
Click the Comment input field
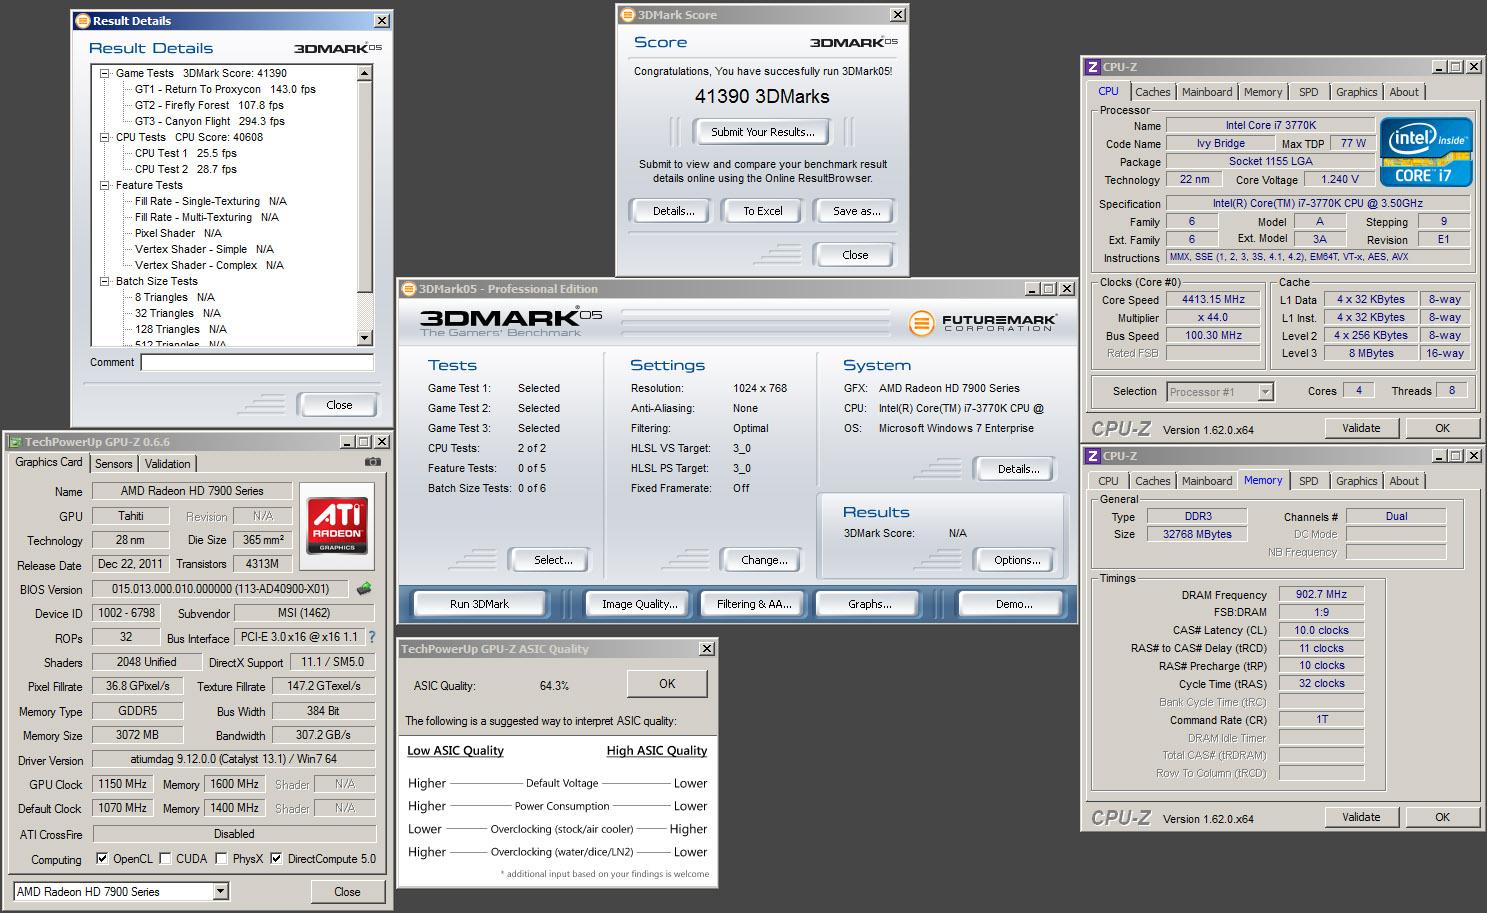click(x=257, y=362)
